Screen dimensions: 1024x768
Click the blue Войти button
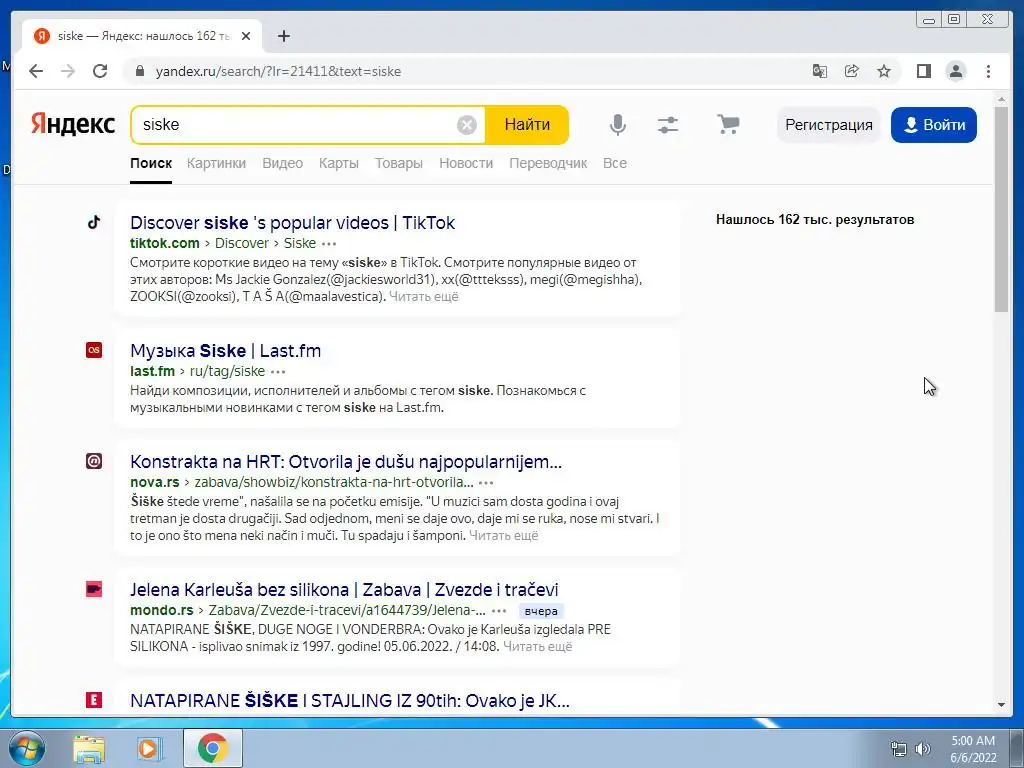click(x=934, y=125)
